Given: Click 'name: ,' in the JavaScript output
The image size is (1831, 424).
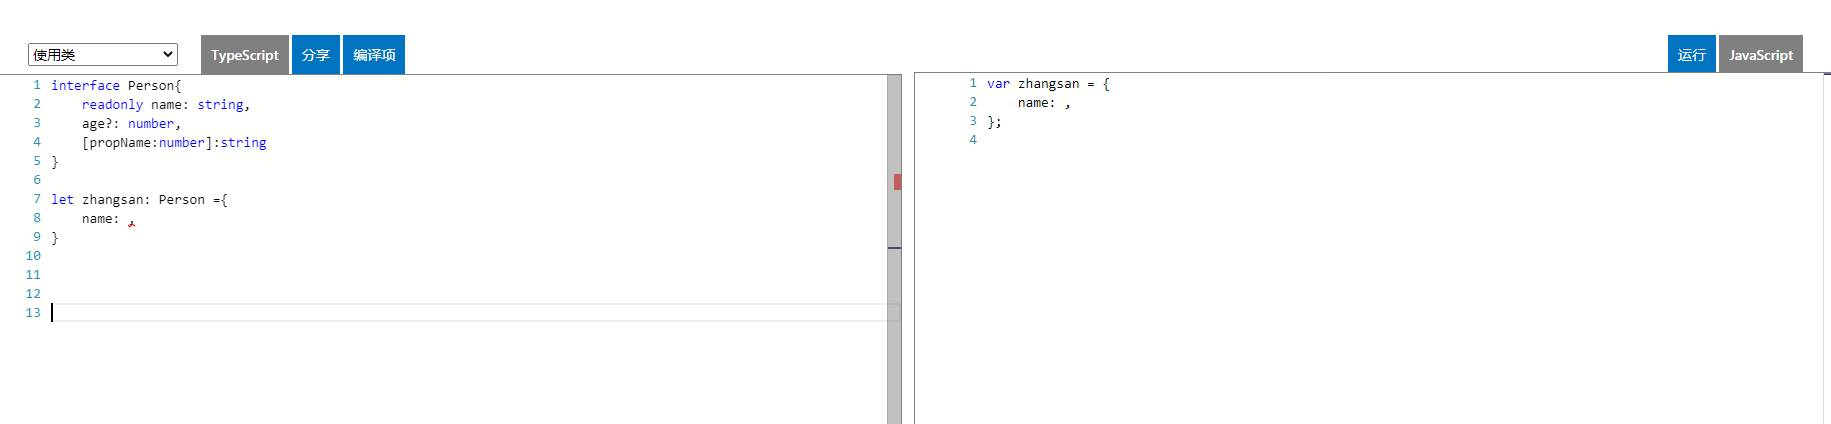Looking at the screenshot, I should [1044, 103].
